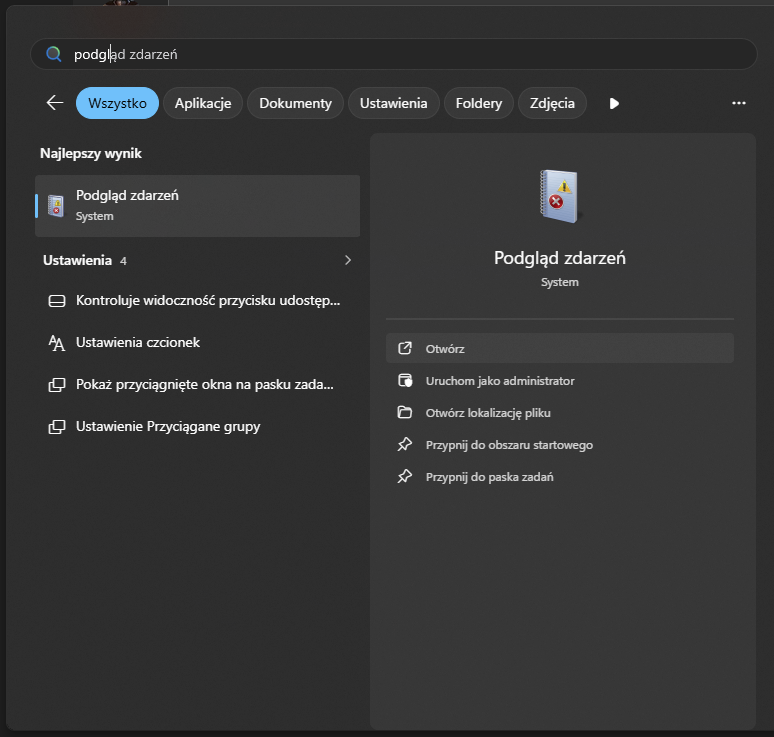
Task: Show more filter tabs with the arrow
Action: (614, 103)
